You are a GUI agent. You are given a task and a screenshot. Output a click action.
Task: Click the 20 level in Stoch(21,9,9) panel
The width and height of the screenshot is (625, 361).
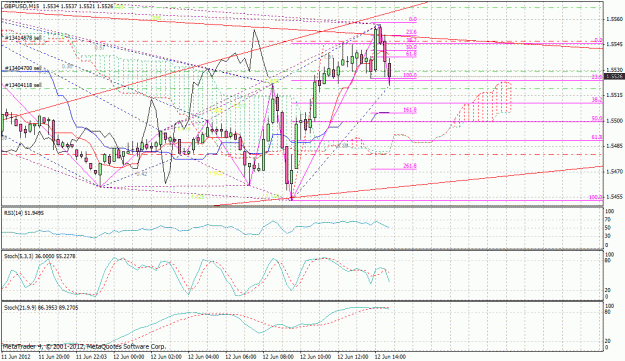coord(608,341)
